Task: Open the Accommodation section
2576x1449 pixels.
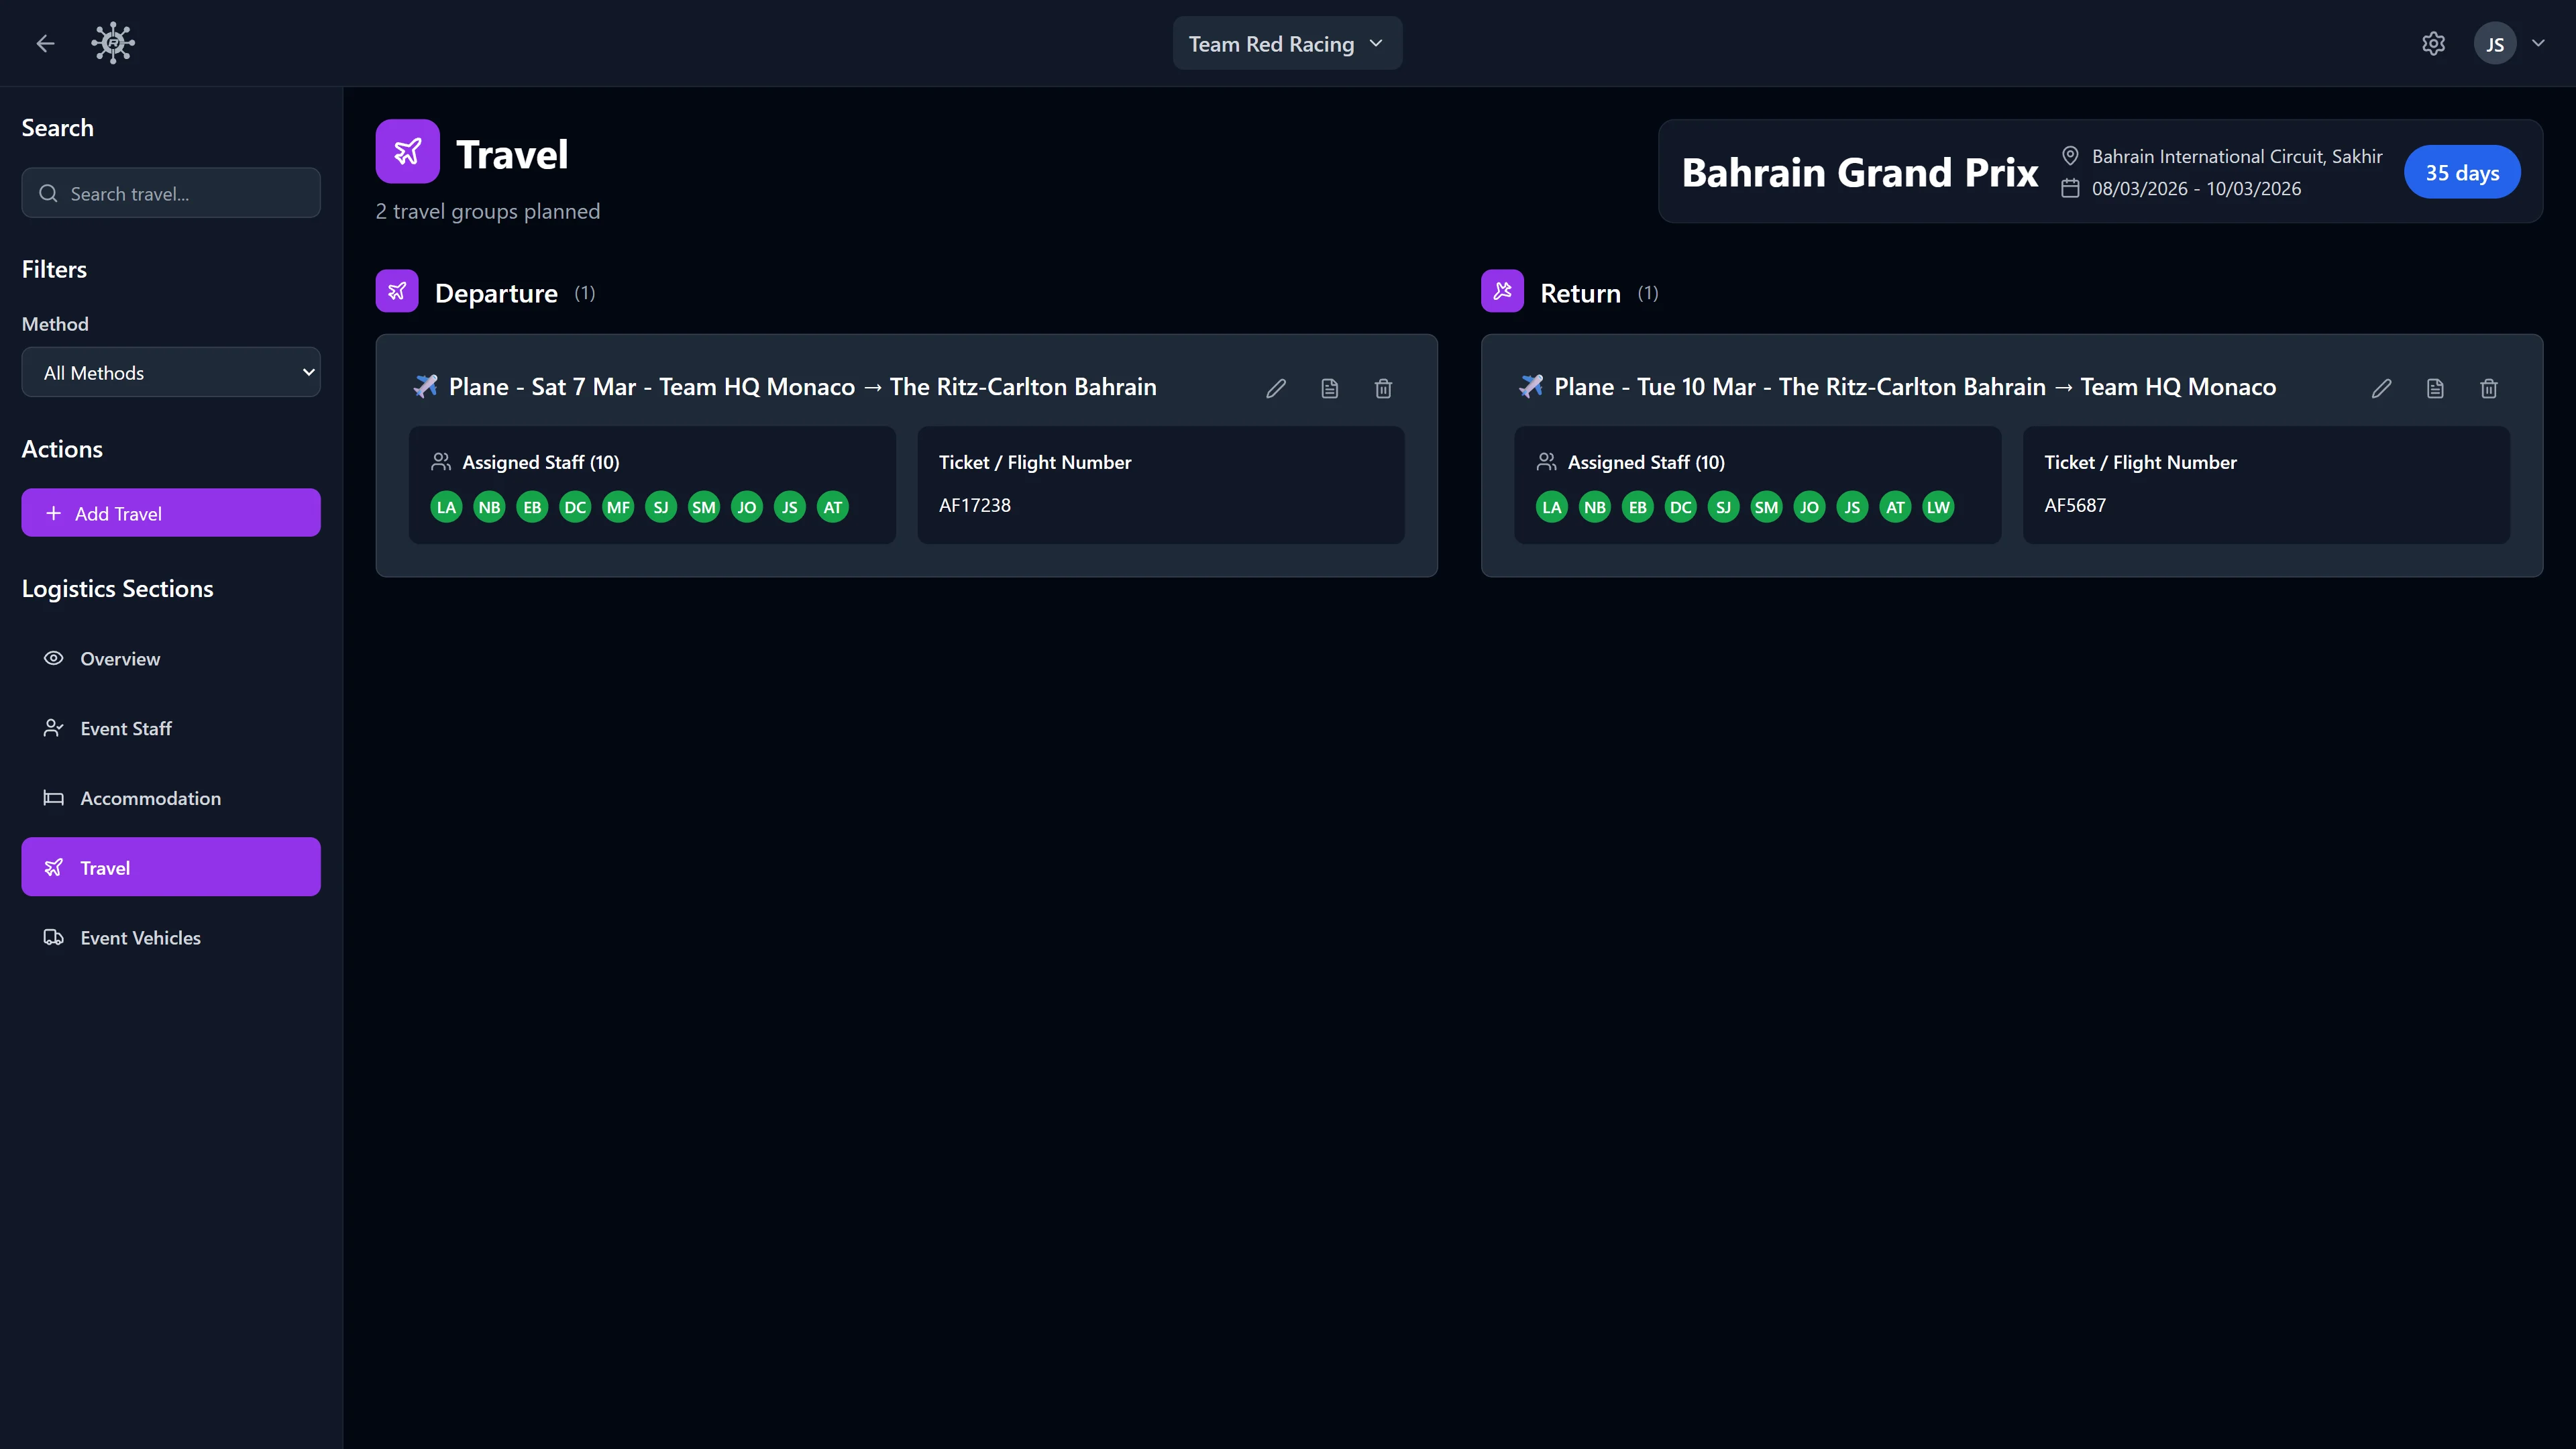Action: click(x=150, y=798)
